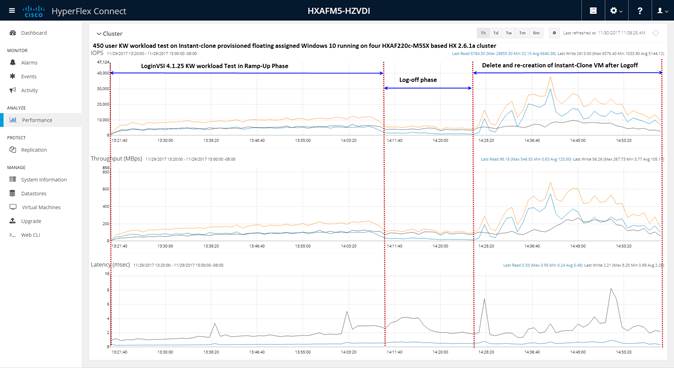The height and width of the screenshot is (368, 674).
Task: Open the hamburger navigation menu
Action: point(12,10)
